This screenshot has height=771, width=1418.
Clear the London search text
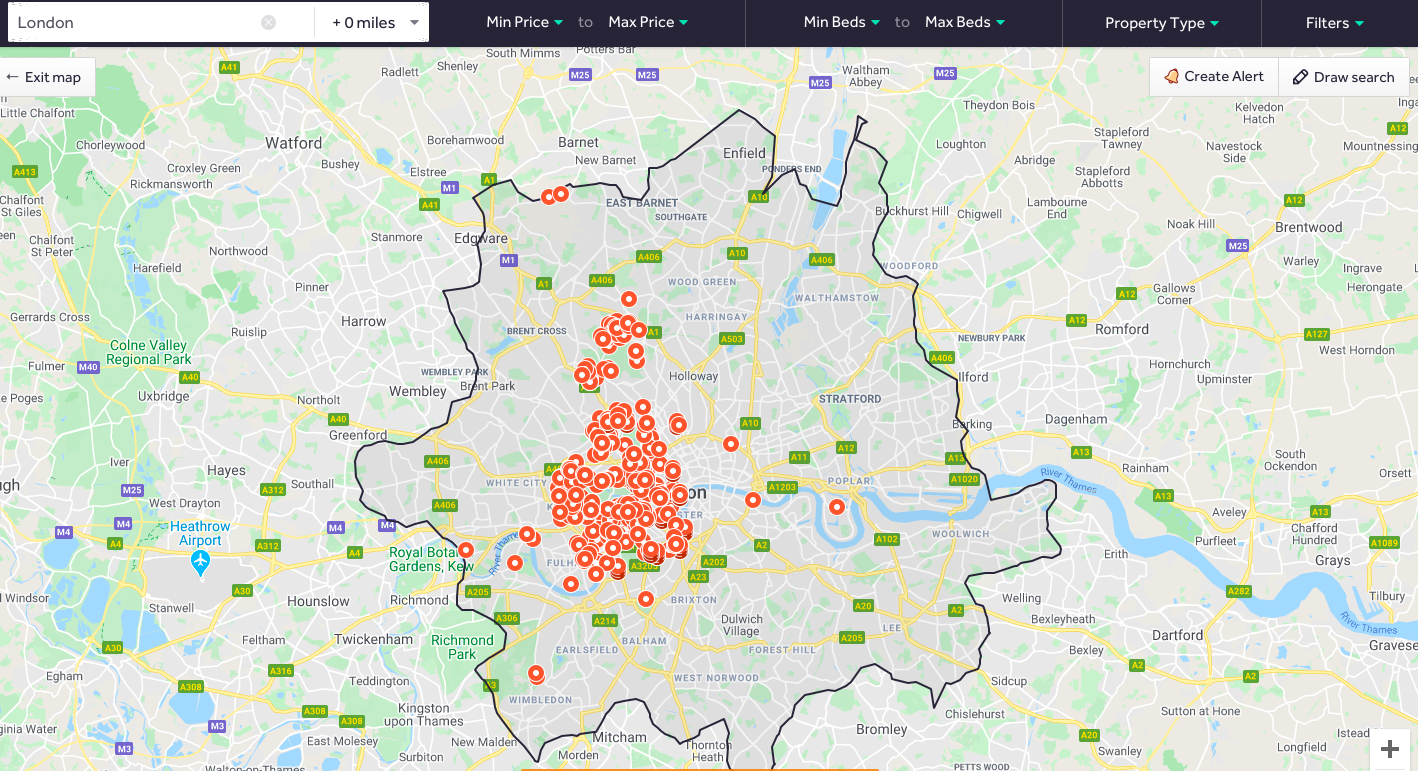(267, 22)
